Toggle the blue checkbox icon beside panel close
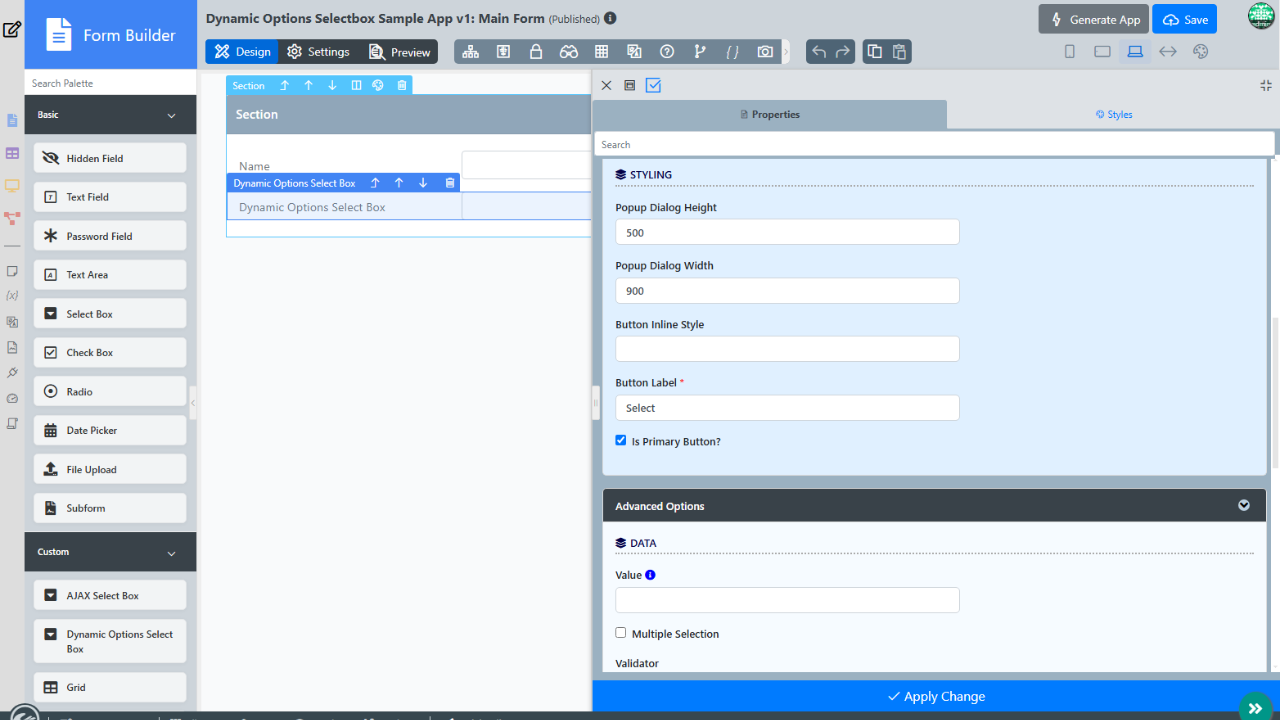 click(653, 86)
